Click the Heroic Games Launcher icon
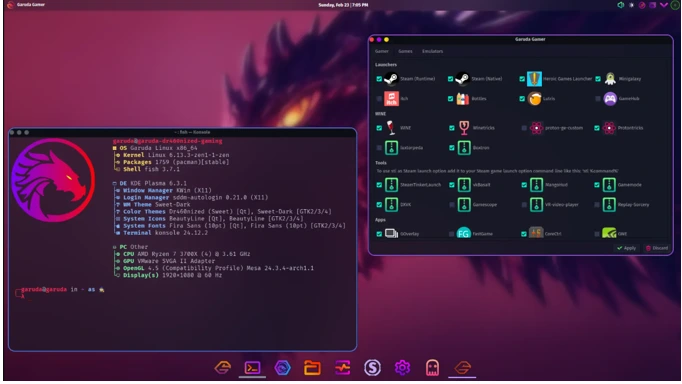The width and height of the screenshot is (682, 384). click(534, 79)
